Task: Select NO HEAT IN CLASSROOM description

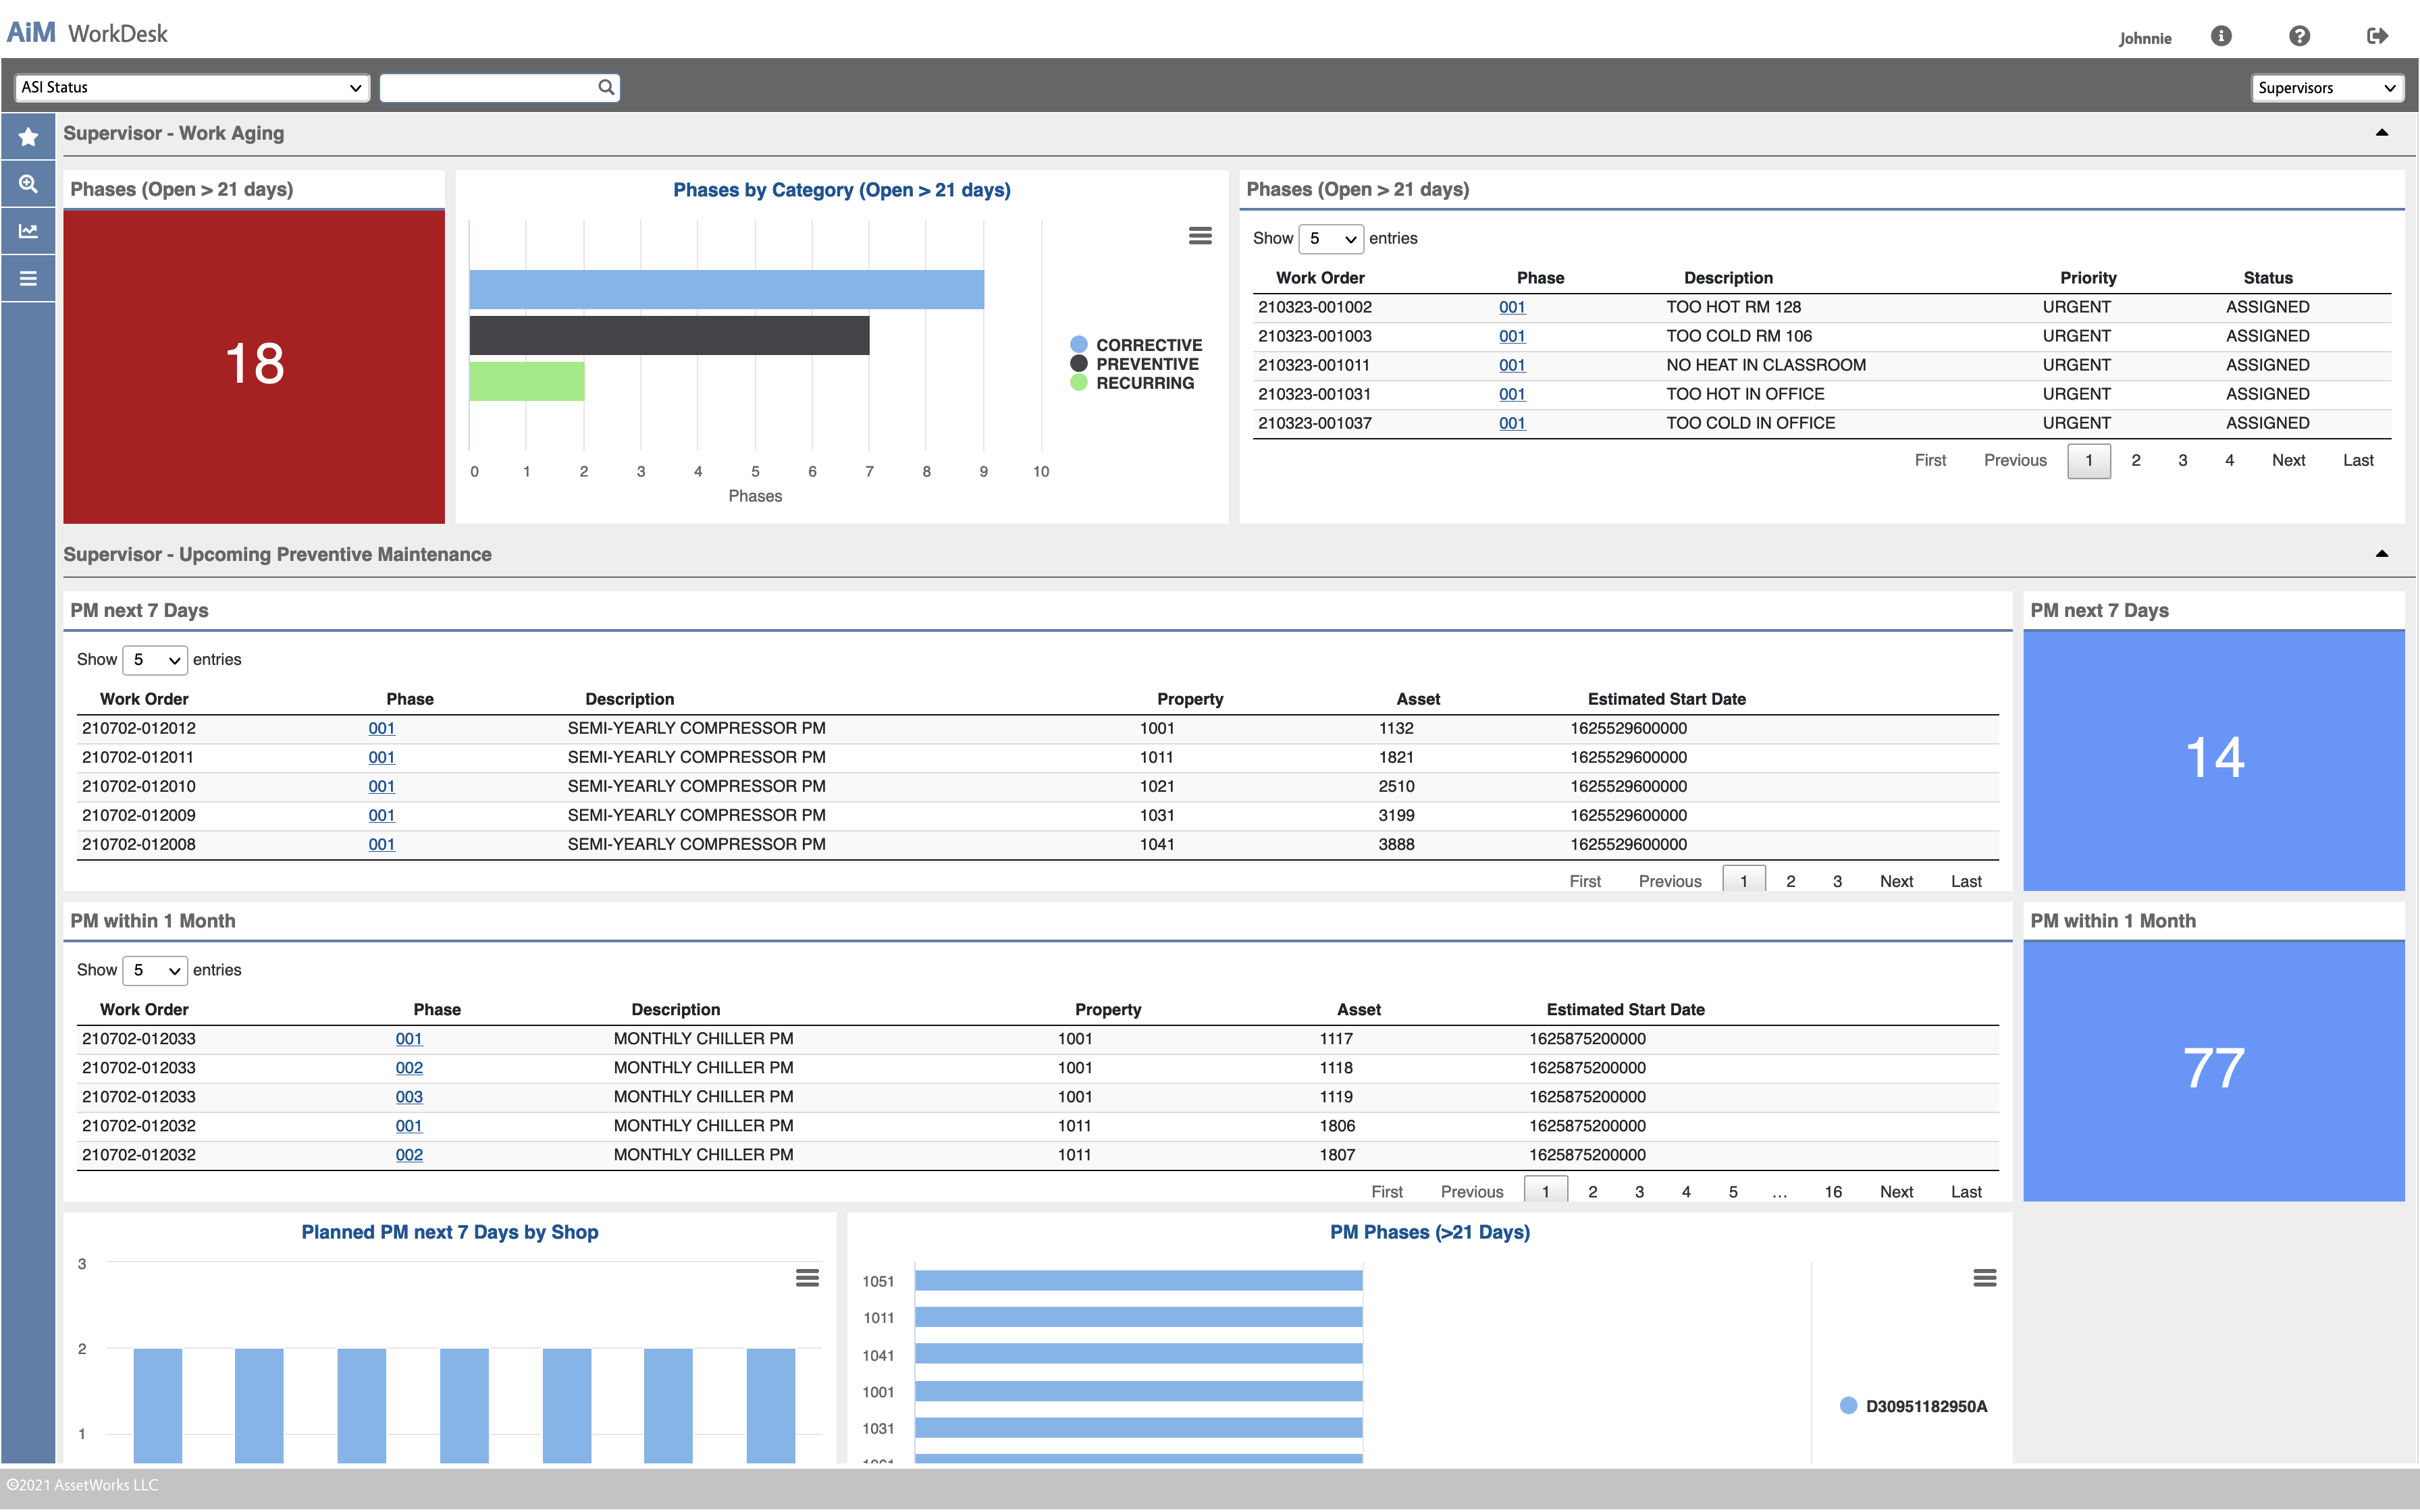Action: click(1766, 365)
